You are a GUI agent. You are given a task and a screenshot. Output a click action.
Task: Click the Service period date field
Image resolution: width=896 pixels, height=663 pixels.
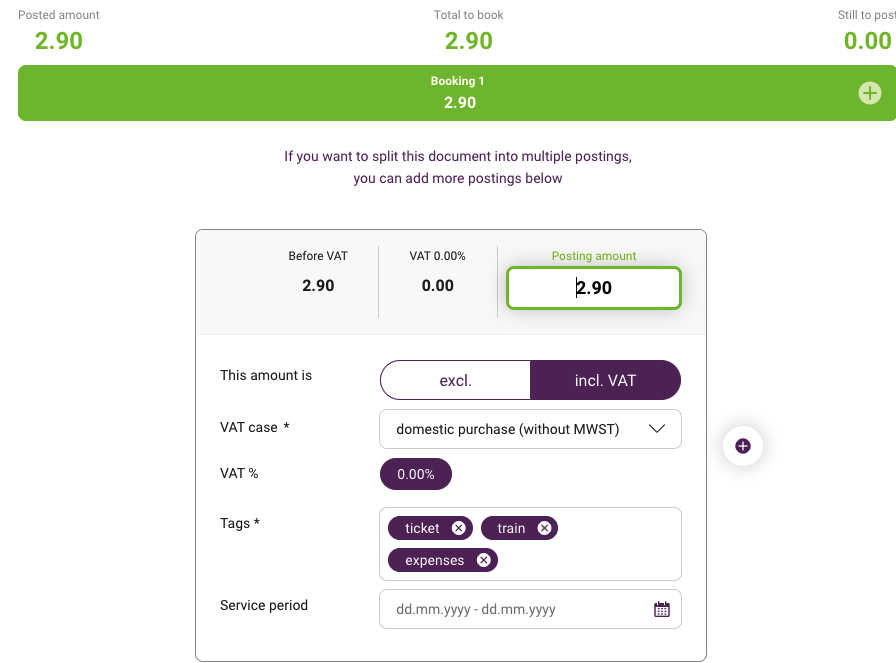pos(530,609)
